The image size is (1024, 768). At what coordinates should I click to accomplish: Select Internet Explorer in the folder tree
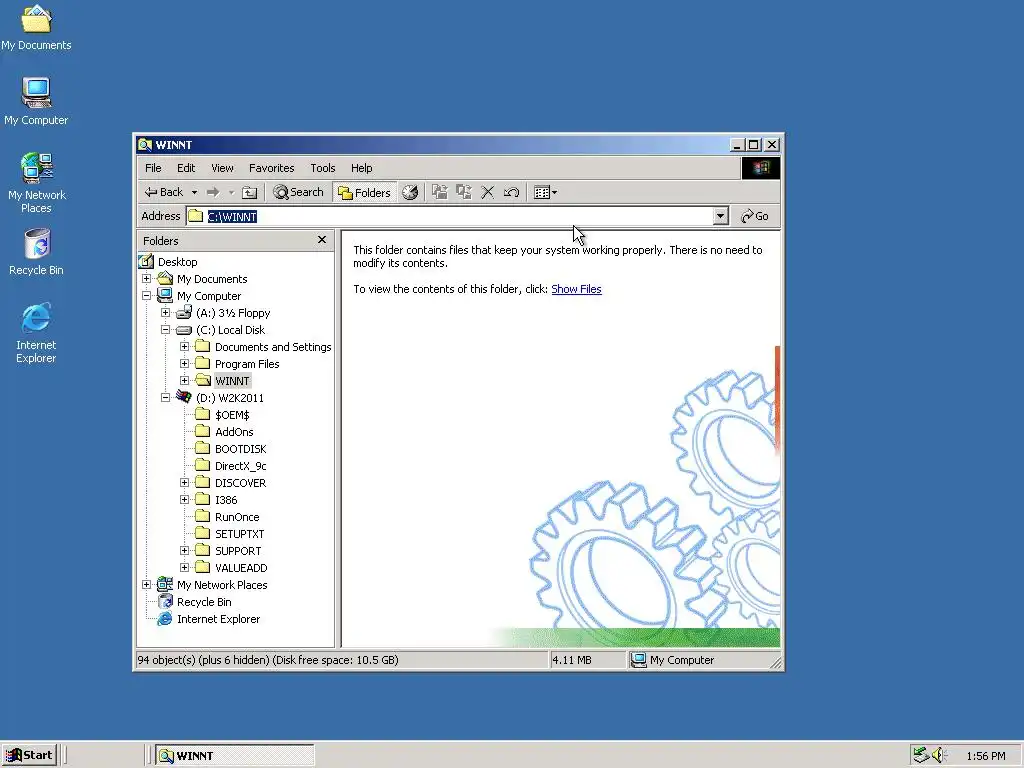tap(218, 619)
